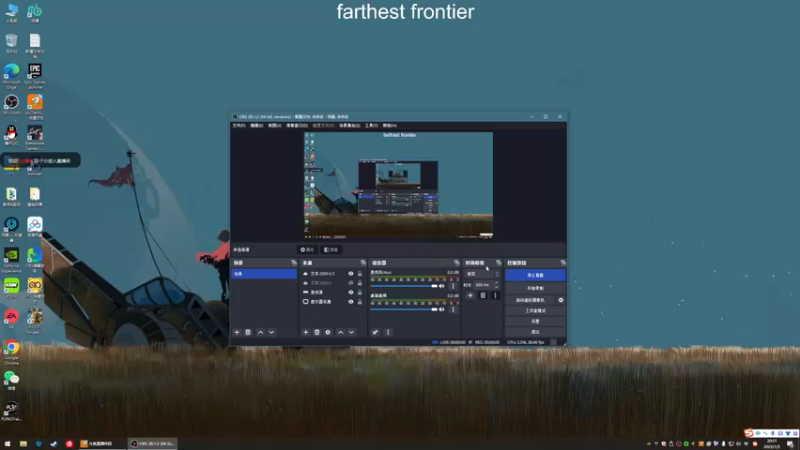
Task: Click the transition duration 300 ms stepper arrows
Action: tap(496, 285)
